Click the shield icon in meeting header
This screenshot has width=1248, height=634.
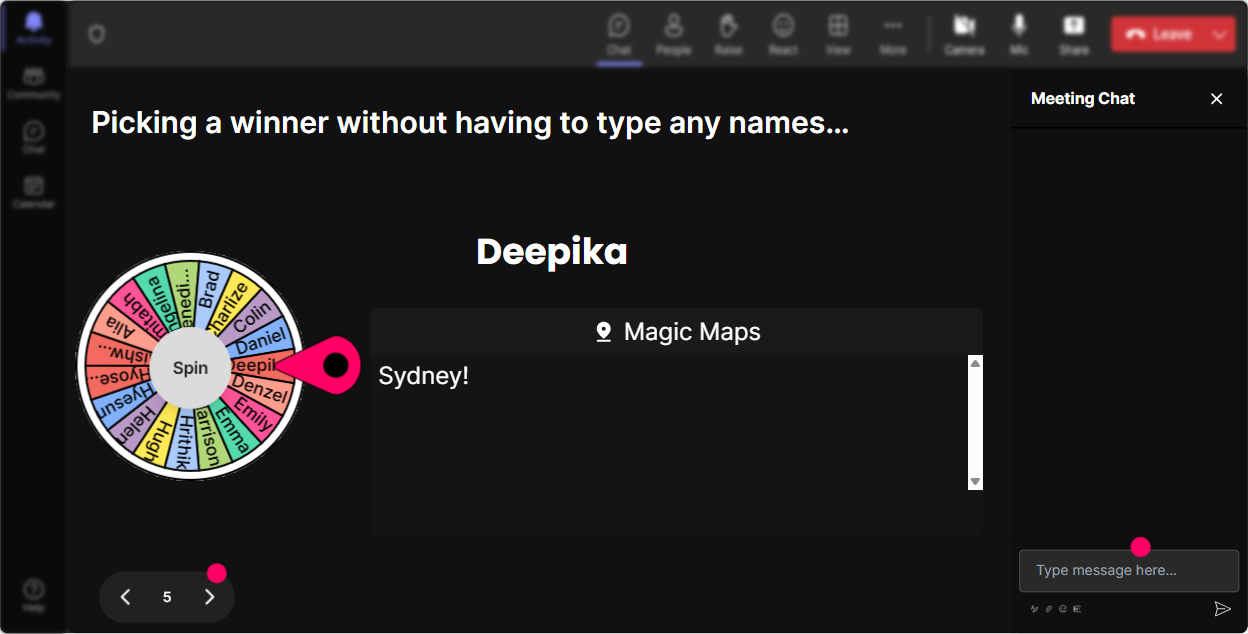coord(96,34)
